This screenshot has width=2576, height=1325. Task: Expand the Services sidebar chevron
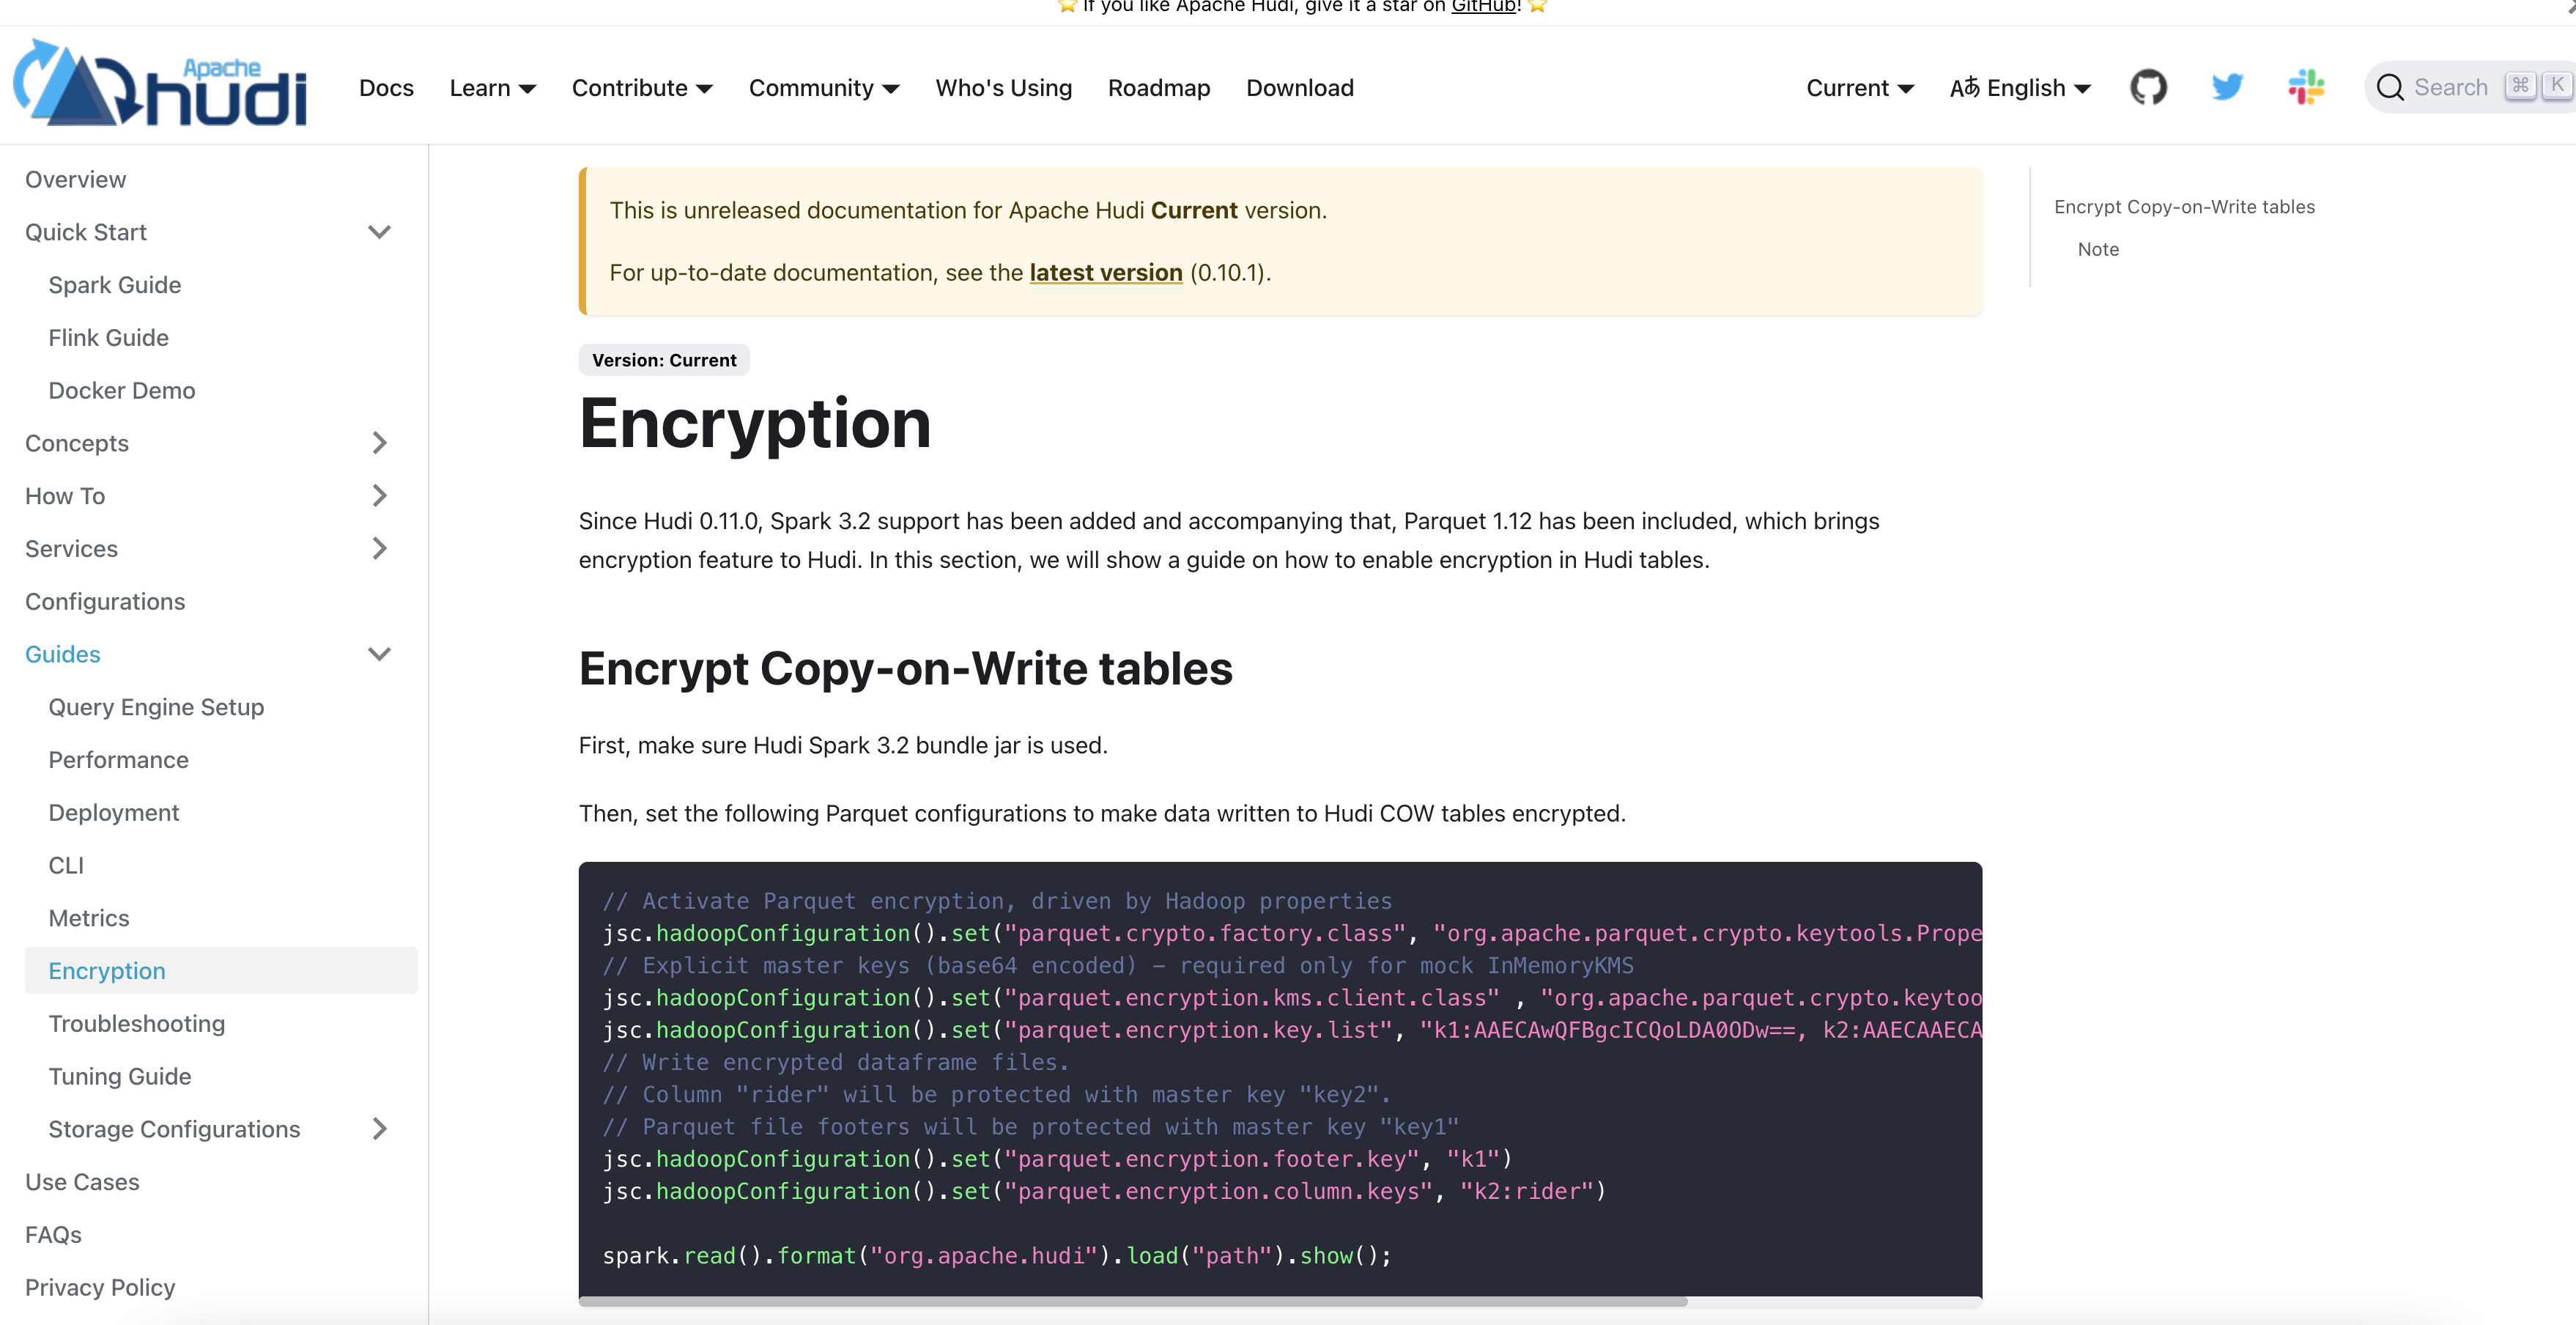379,549
